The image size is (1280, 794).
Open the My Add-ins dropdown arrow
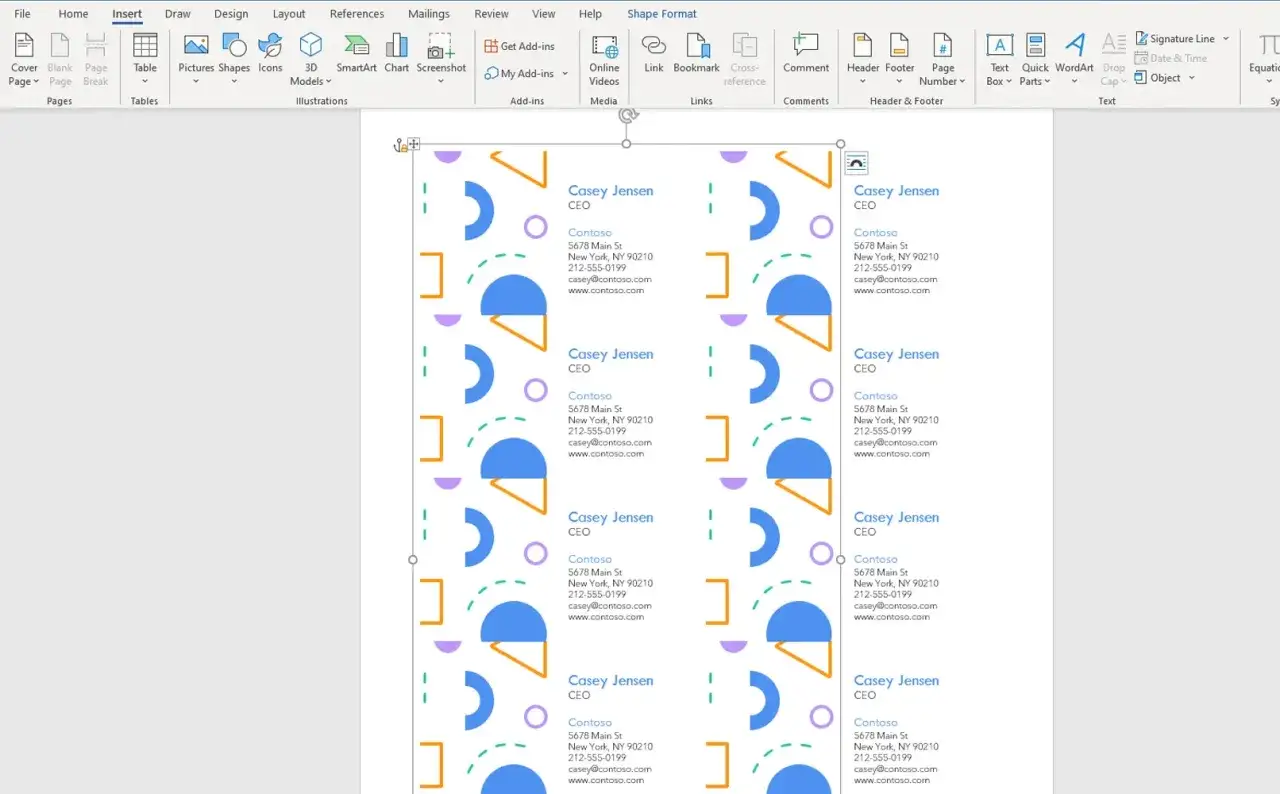coord(565,74)
